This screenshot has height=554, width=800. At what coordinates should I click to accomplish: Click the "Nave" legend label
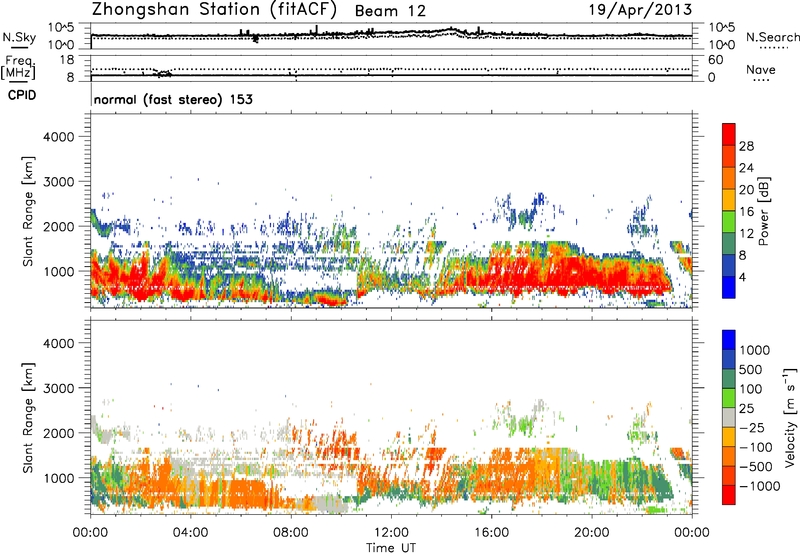point(761,69)
